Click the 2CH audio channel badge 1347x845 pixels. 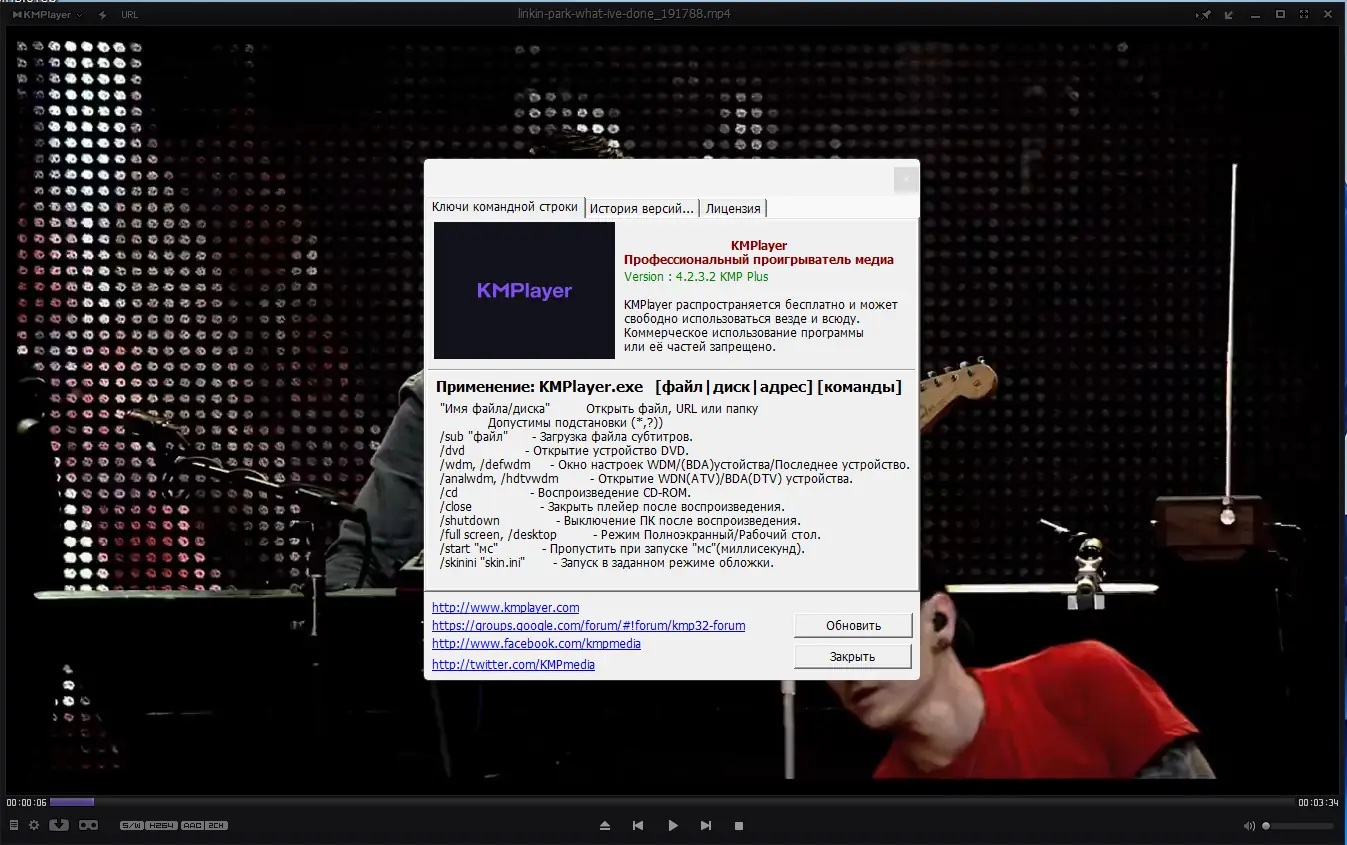click(217, 825)
